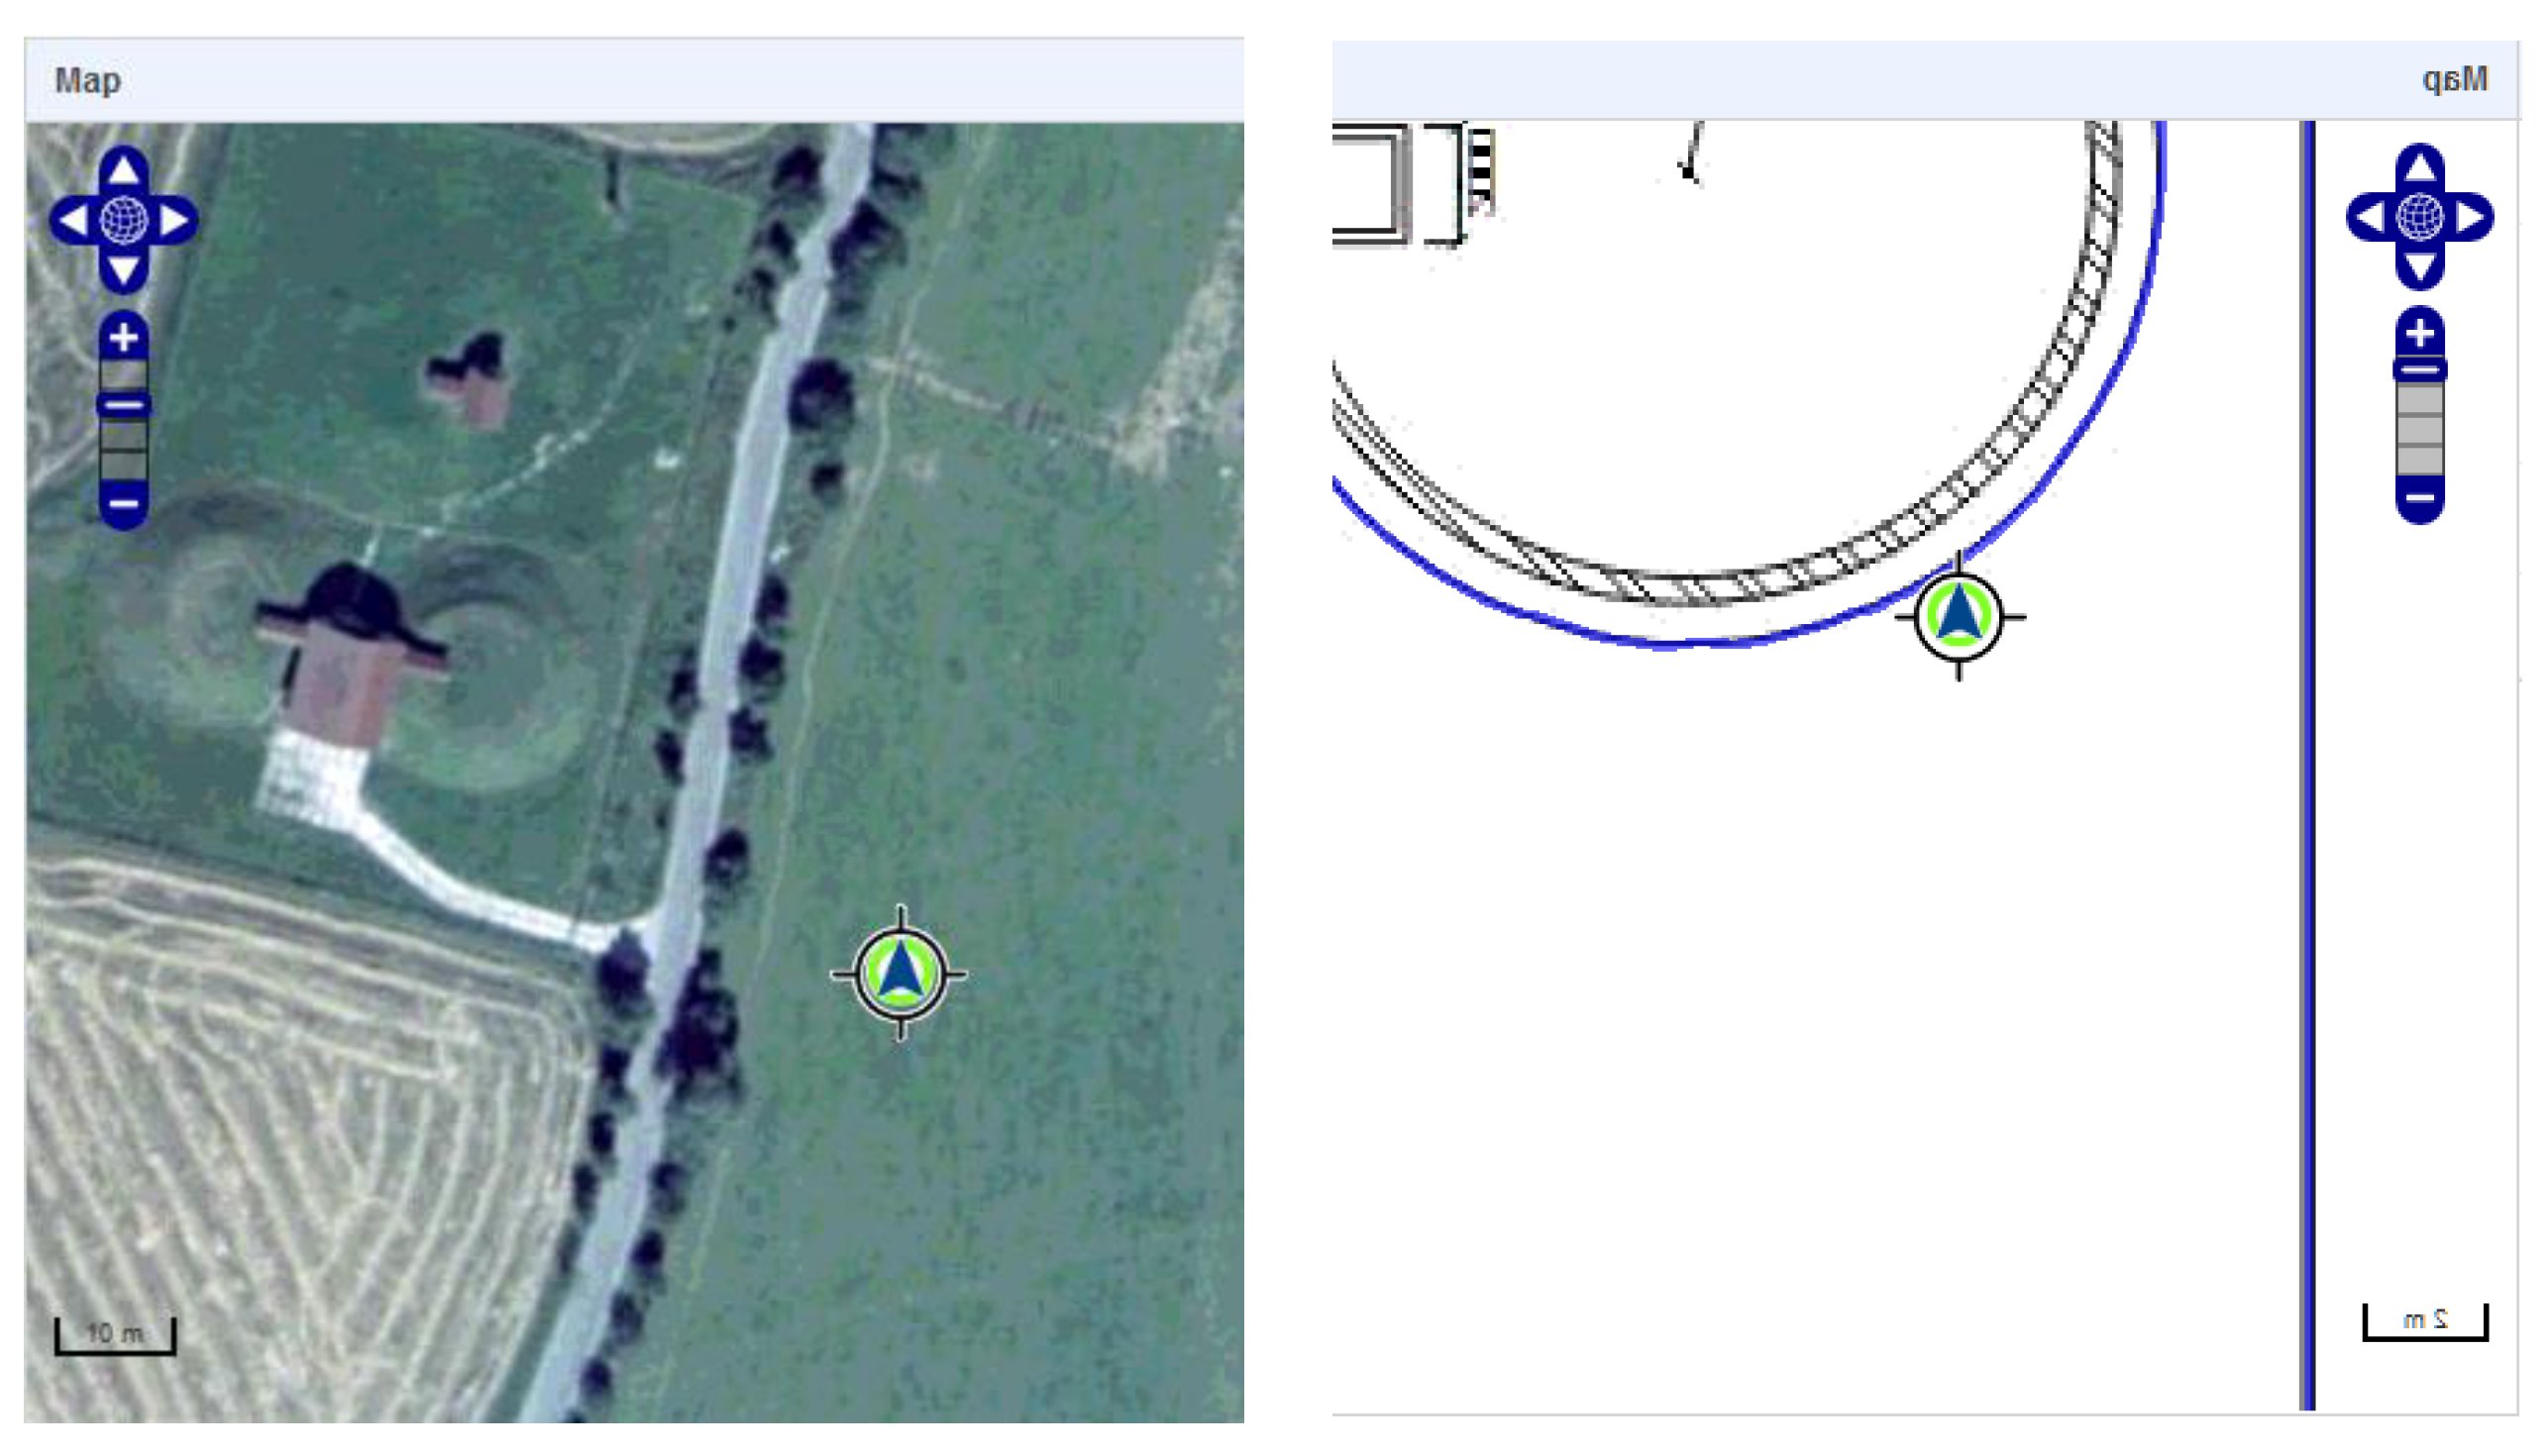
Task: Click the 10 m scale bar
Action: (x=115, y=1335)
